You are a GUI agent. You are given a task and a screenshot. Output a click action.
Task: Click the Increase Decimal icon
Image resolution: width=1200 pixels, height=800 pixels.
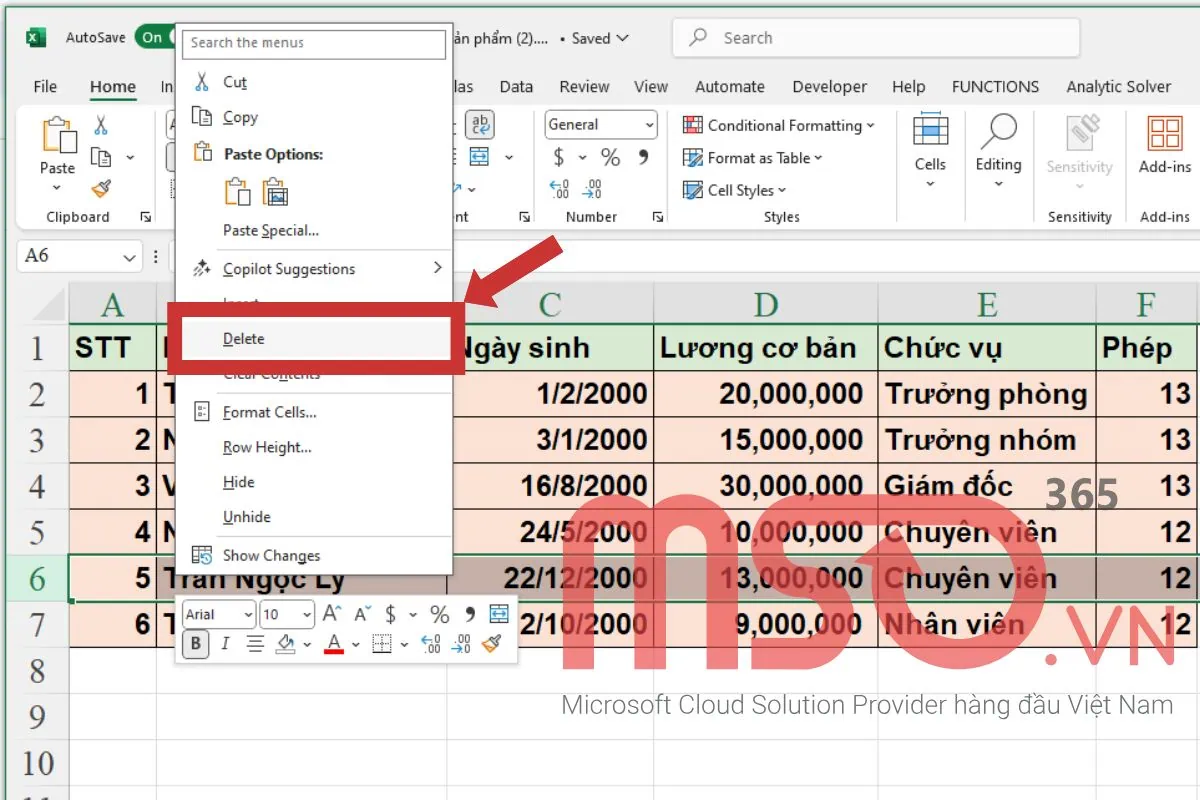pos(557,190)
